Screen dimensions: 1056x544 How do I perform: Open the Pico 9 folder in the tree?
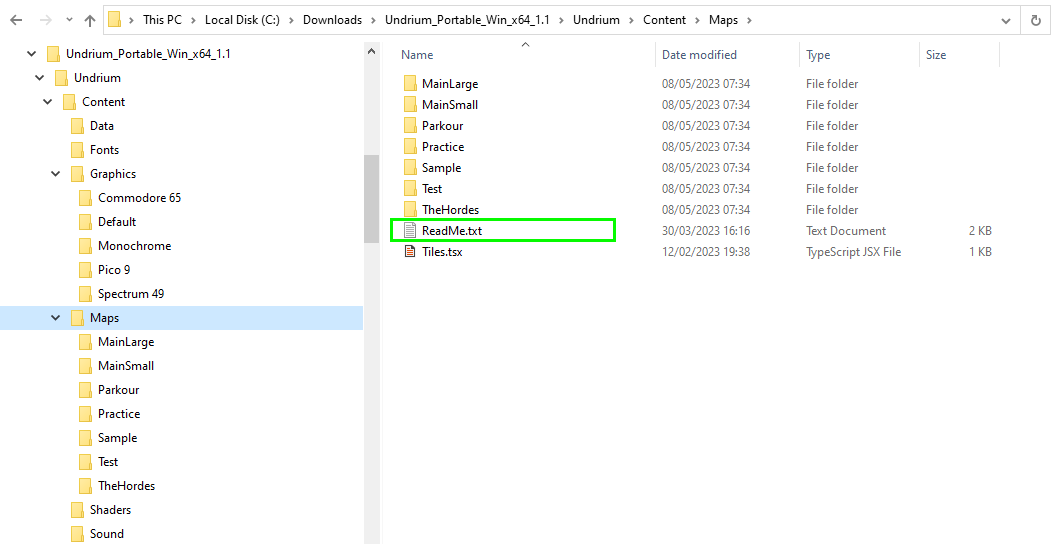tap(114, 270)
